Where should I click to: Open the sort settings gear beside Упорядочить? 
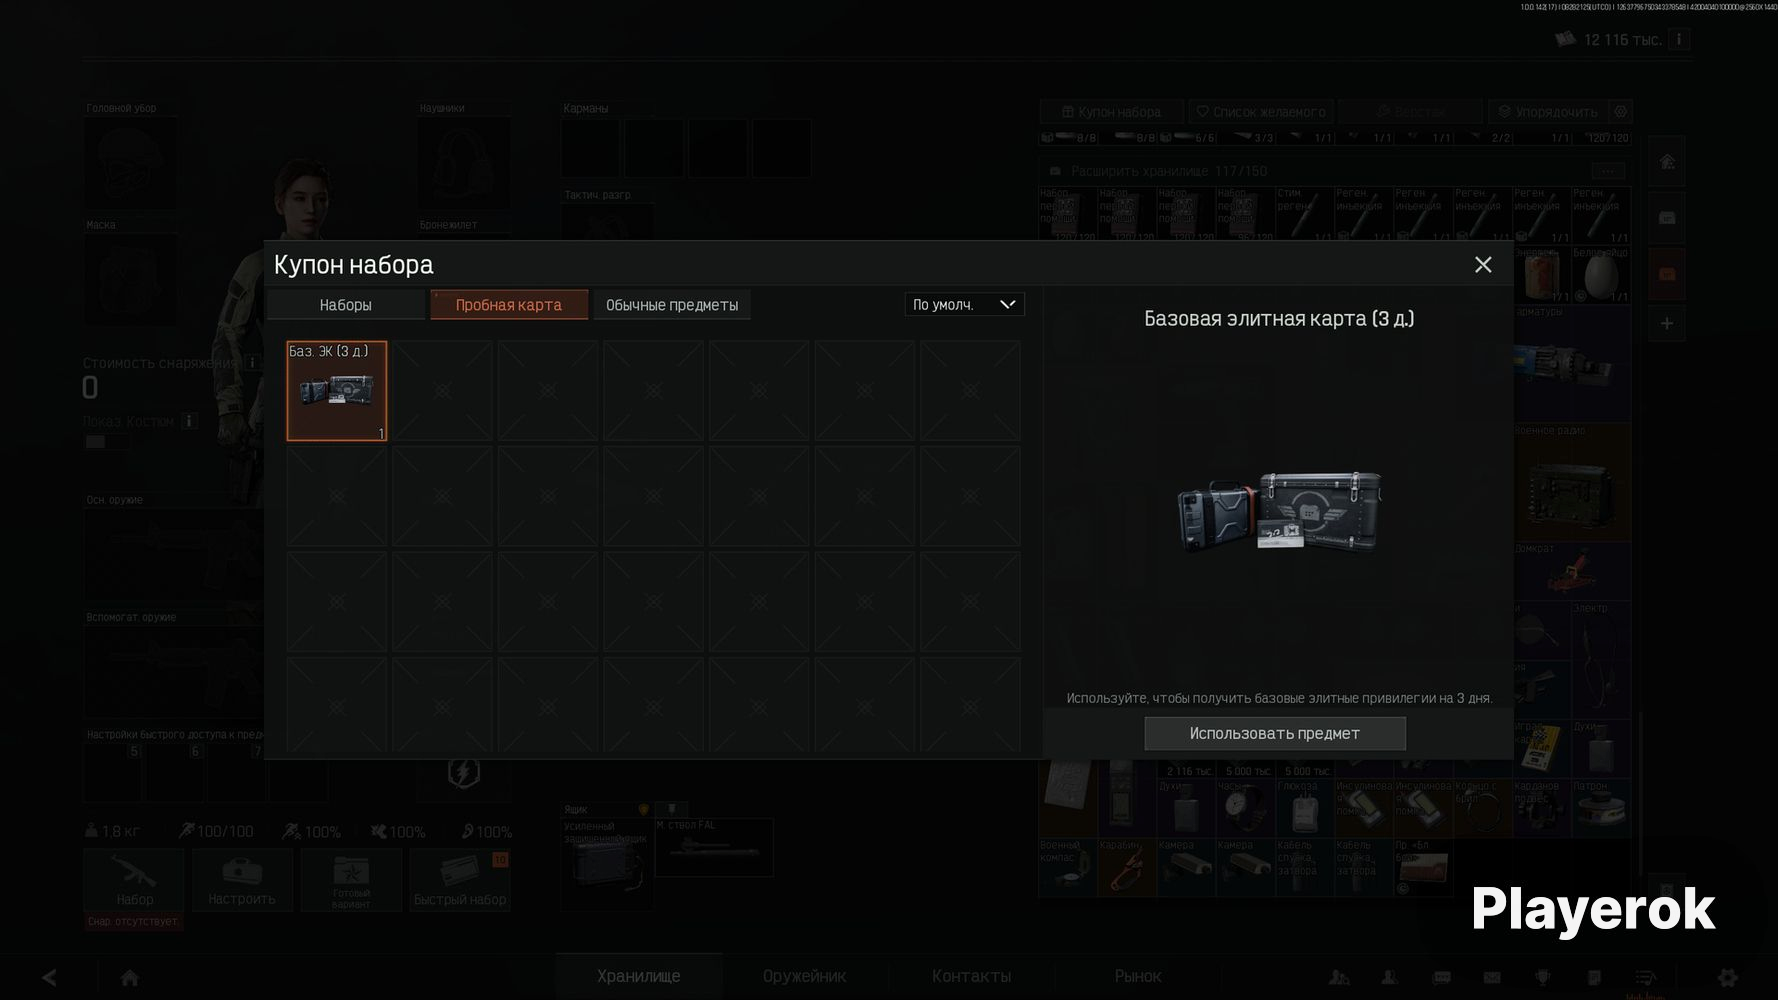pyautogui.click(x=1621, y=112)
